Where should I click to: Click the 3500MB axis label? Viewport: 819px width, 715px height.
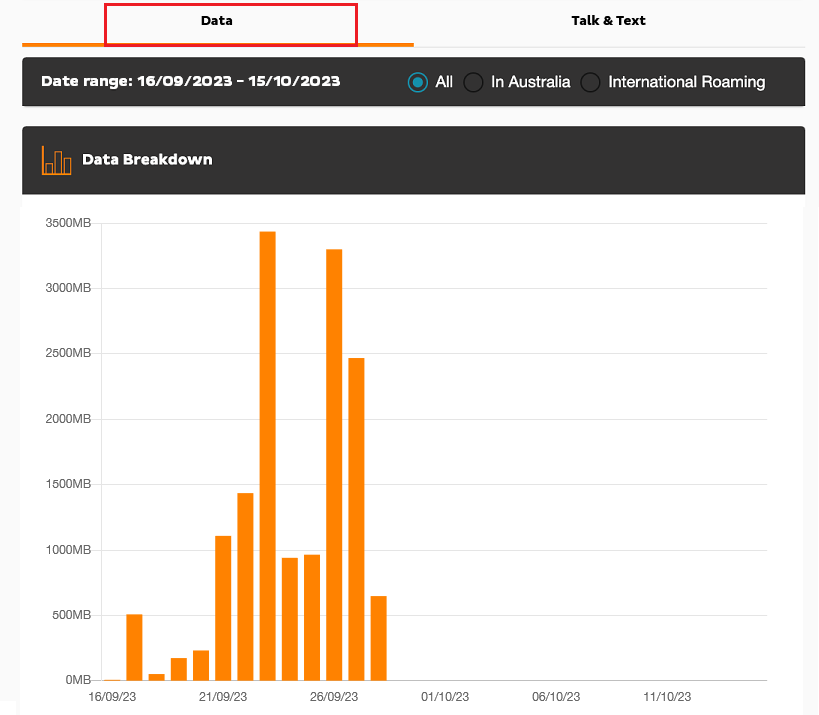[x=70, y=222]
